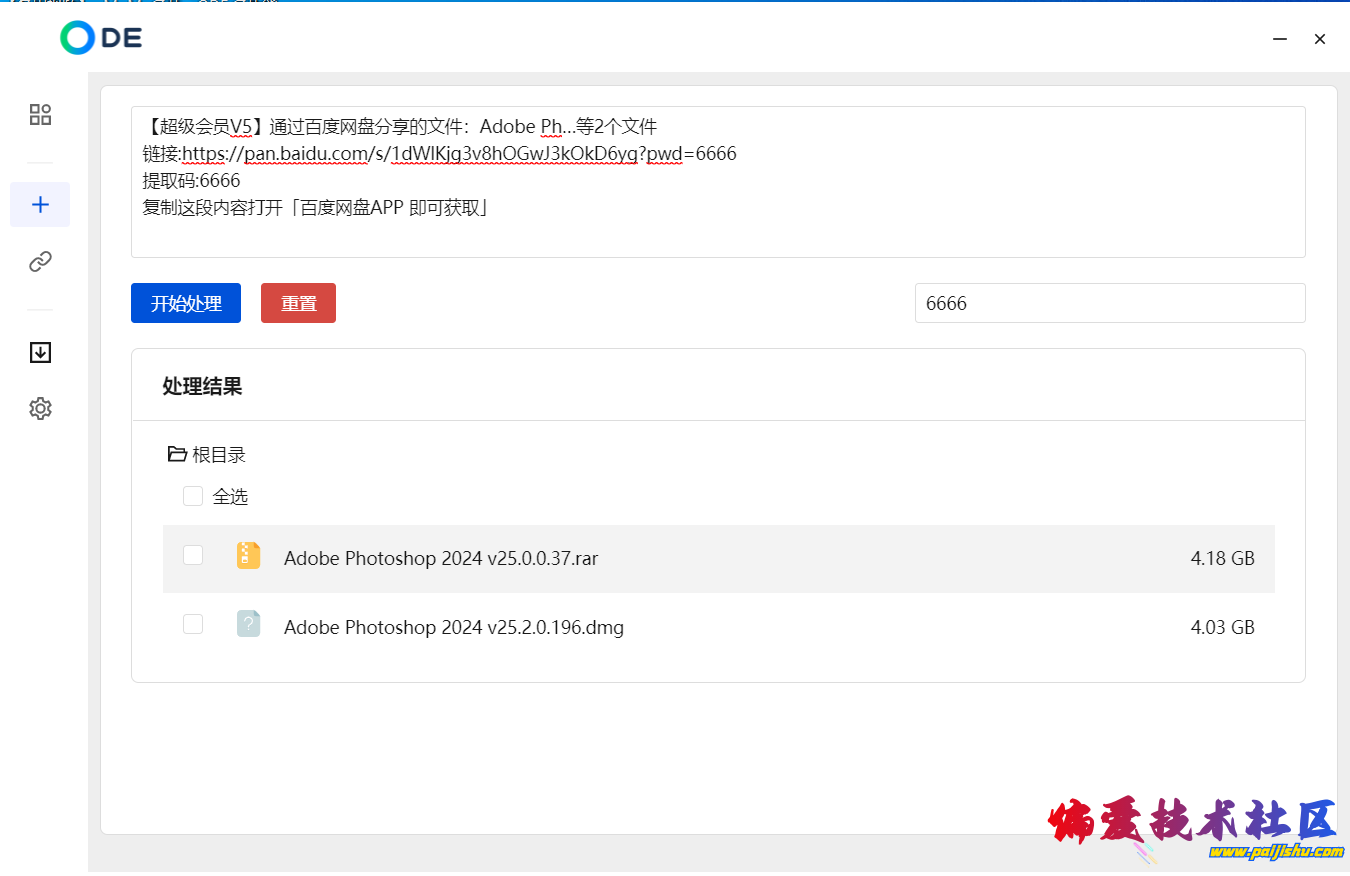The image size is (1350, 876).
Task: Click the rar archive file icon
Action: [x=248, y=556]
